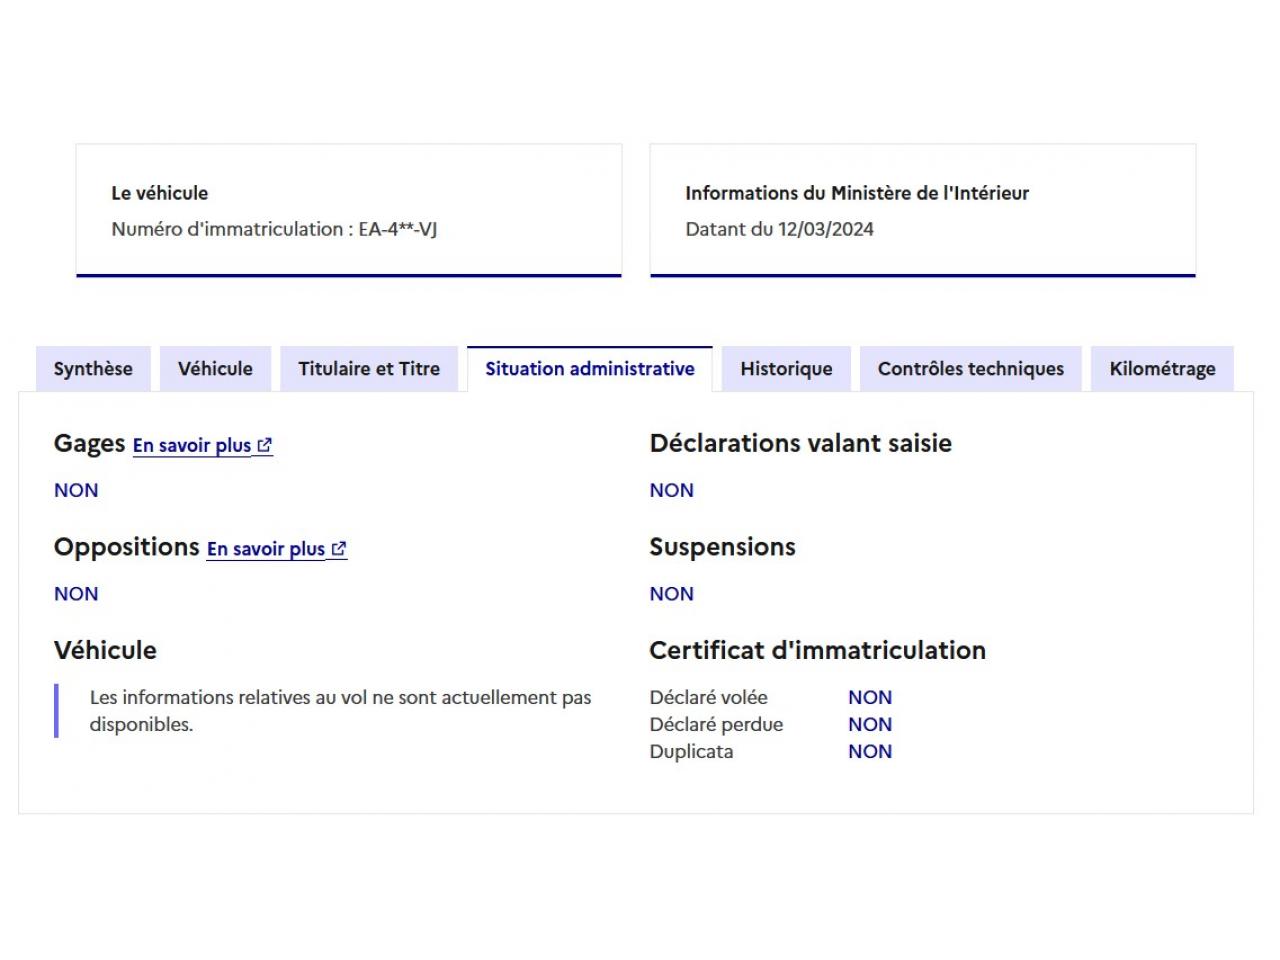Click the registration number EA-4**-VJ text

click(x=397, y=229)
